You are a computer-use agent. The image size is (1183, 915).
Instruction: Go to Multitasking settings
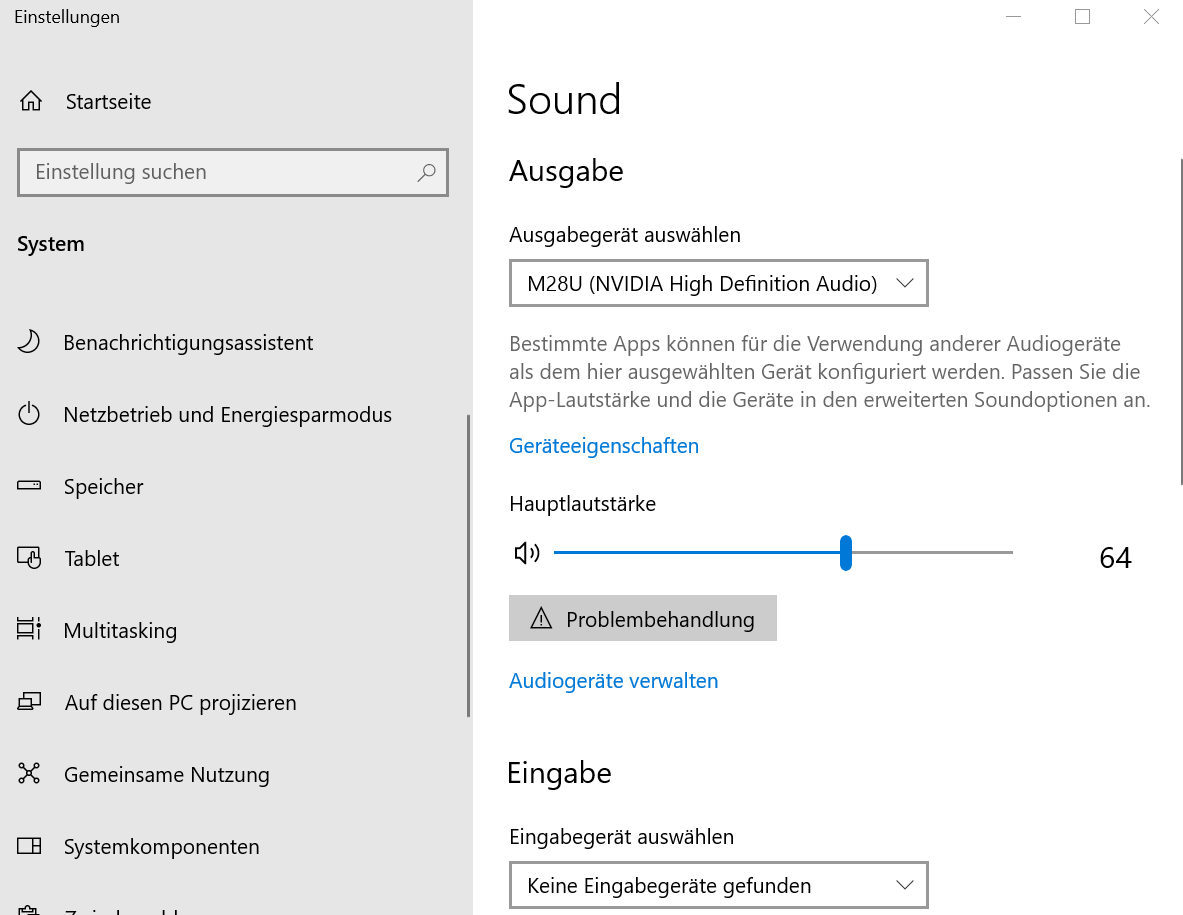(x=120, y=631)
